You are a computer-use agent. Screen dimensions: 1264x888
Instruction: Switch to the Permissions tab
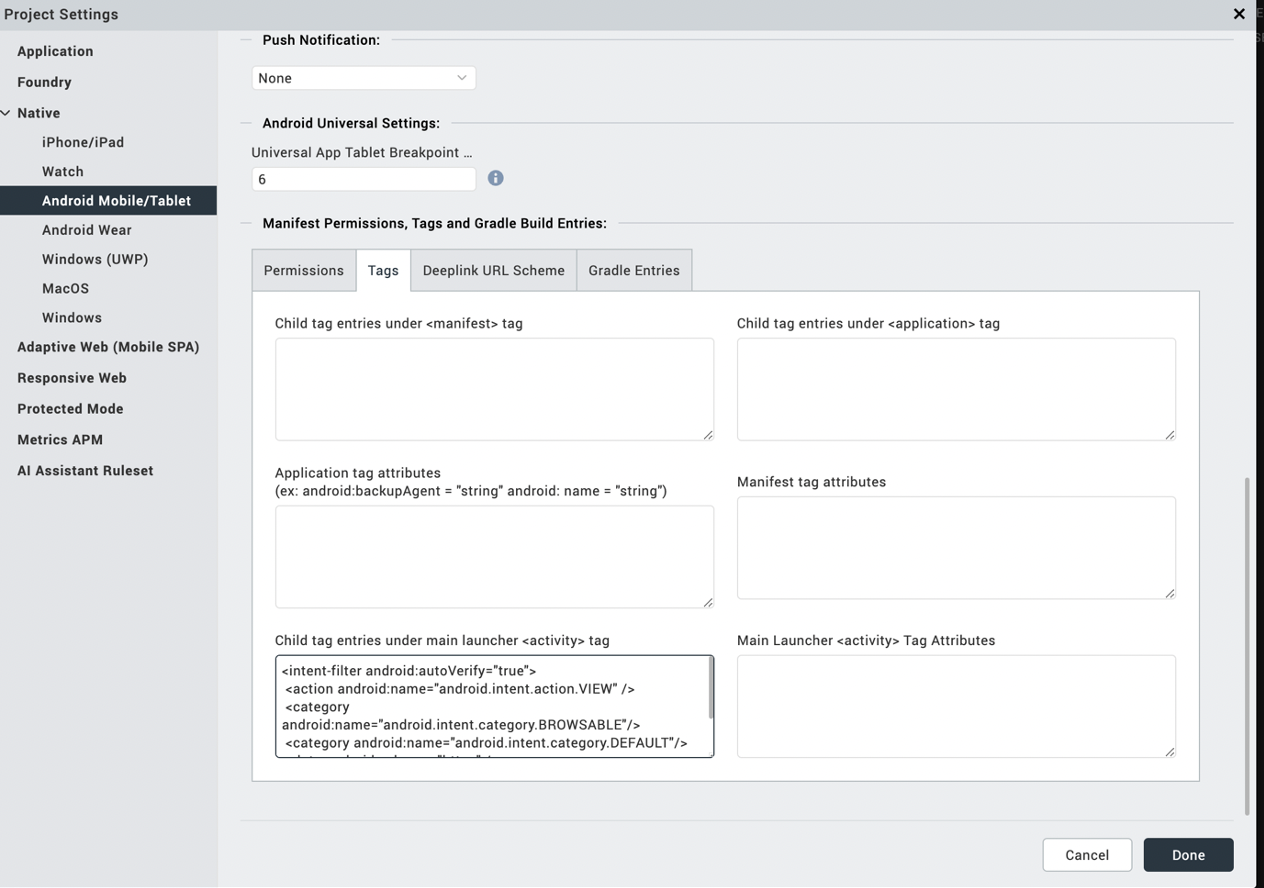click(303, 270)
